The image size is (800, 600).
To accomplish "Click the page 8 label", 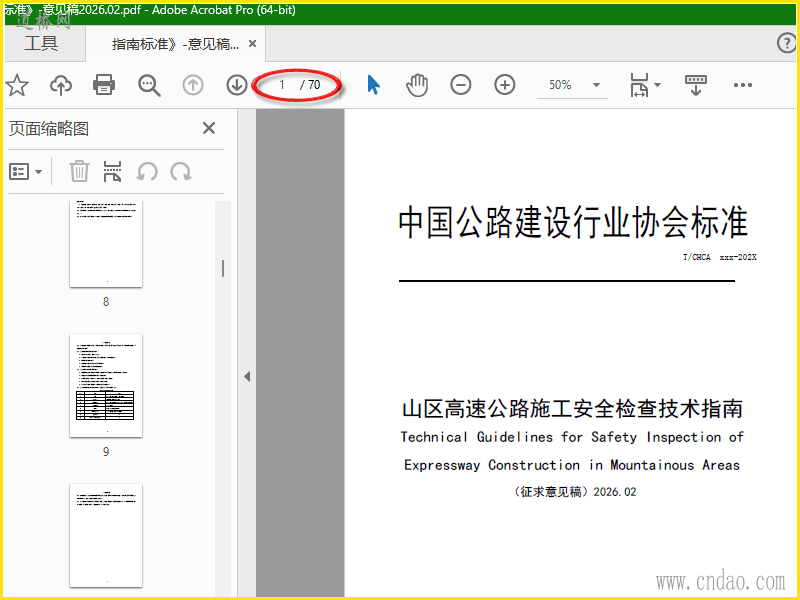I will tap(106, 302).
